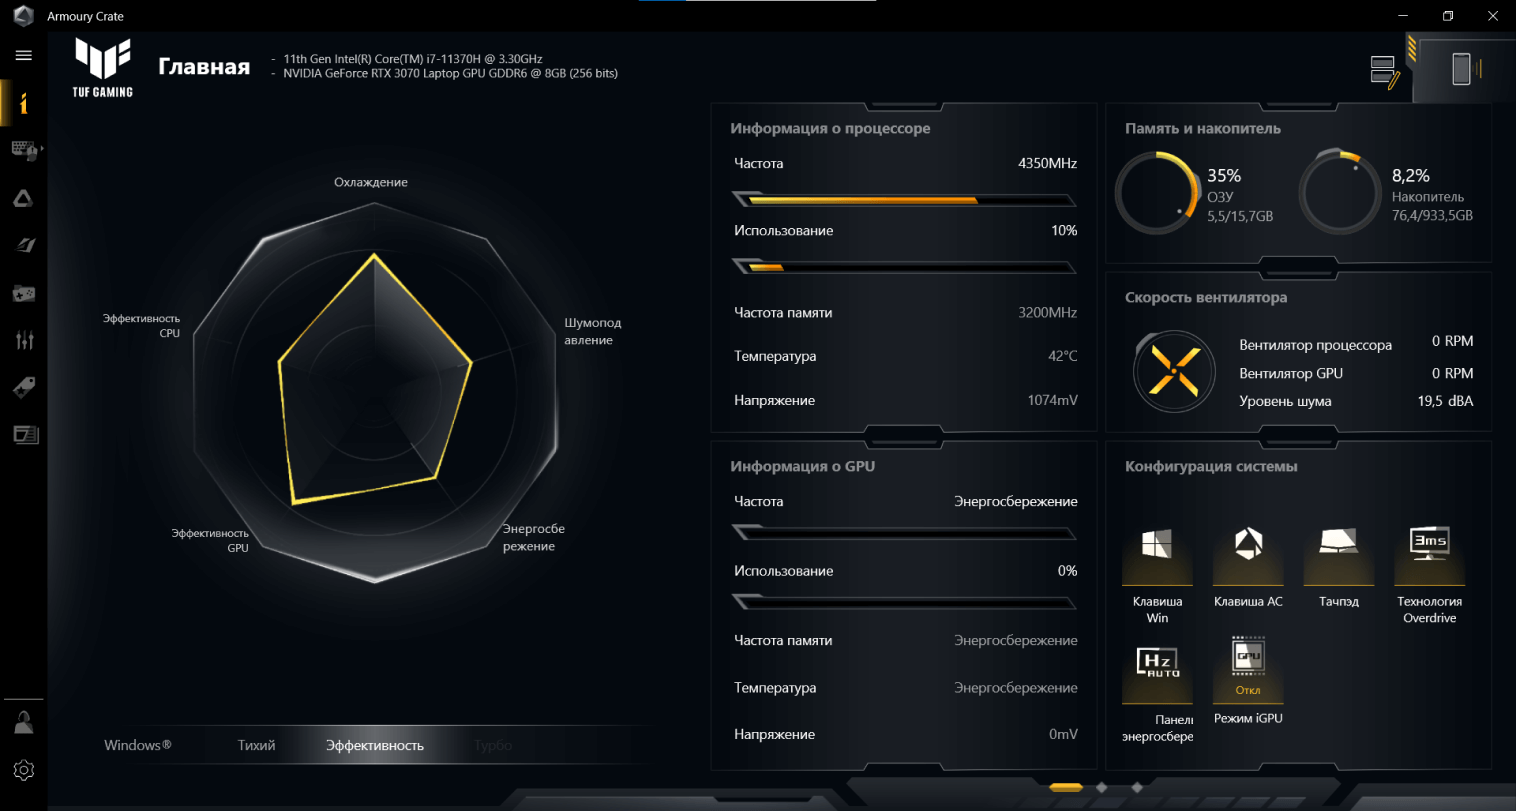Click the Память и накопитель heading
Screen dimensions: 1516x811
click(x=1202, y=128)
